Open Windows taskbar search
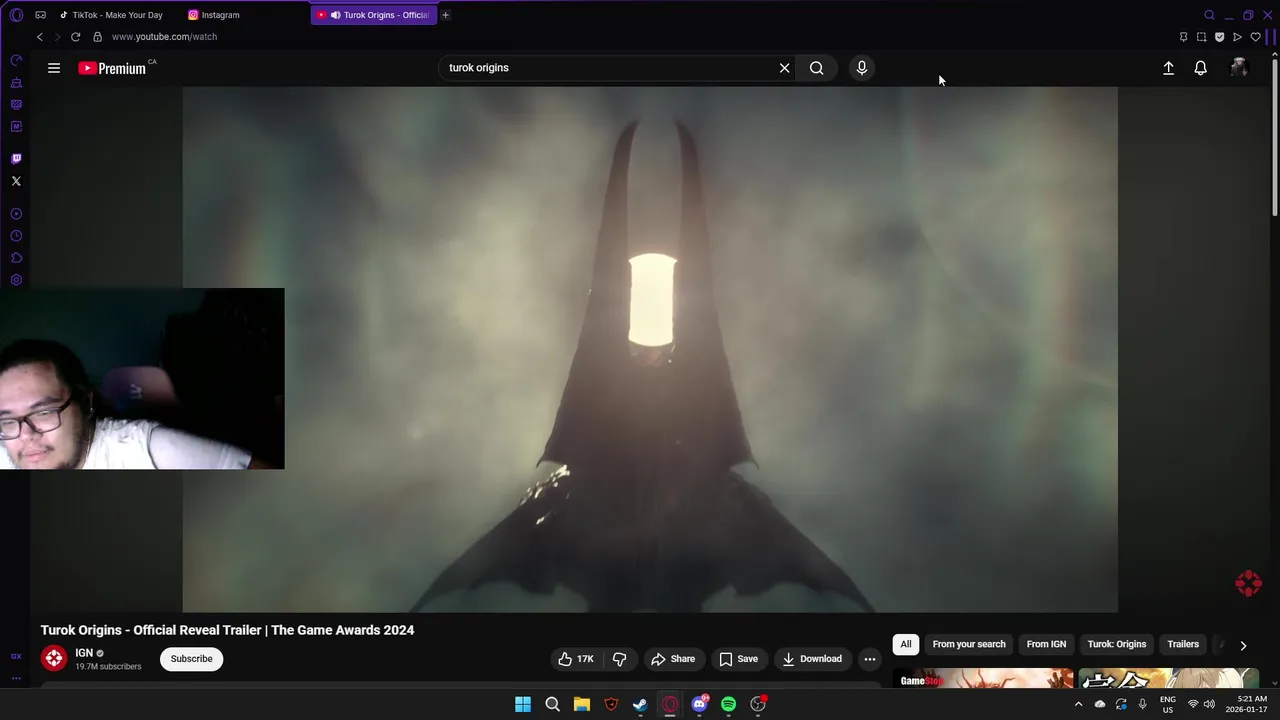The image size is (1280, 720). (x=552, y=704)
